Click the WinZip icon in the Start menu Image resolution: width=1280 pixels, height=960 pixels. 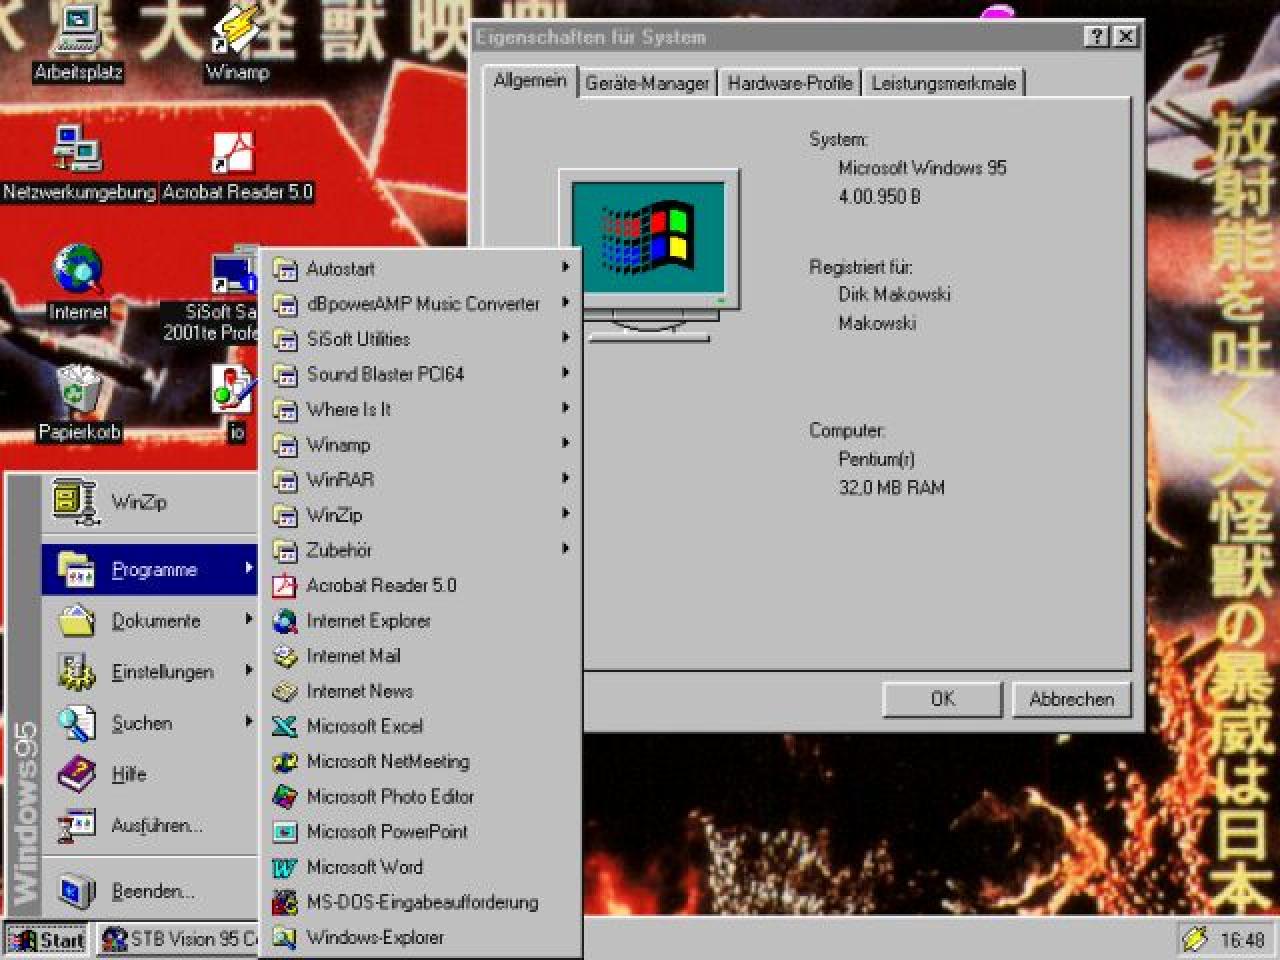point(74,503)
